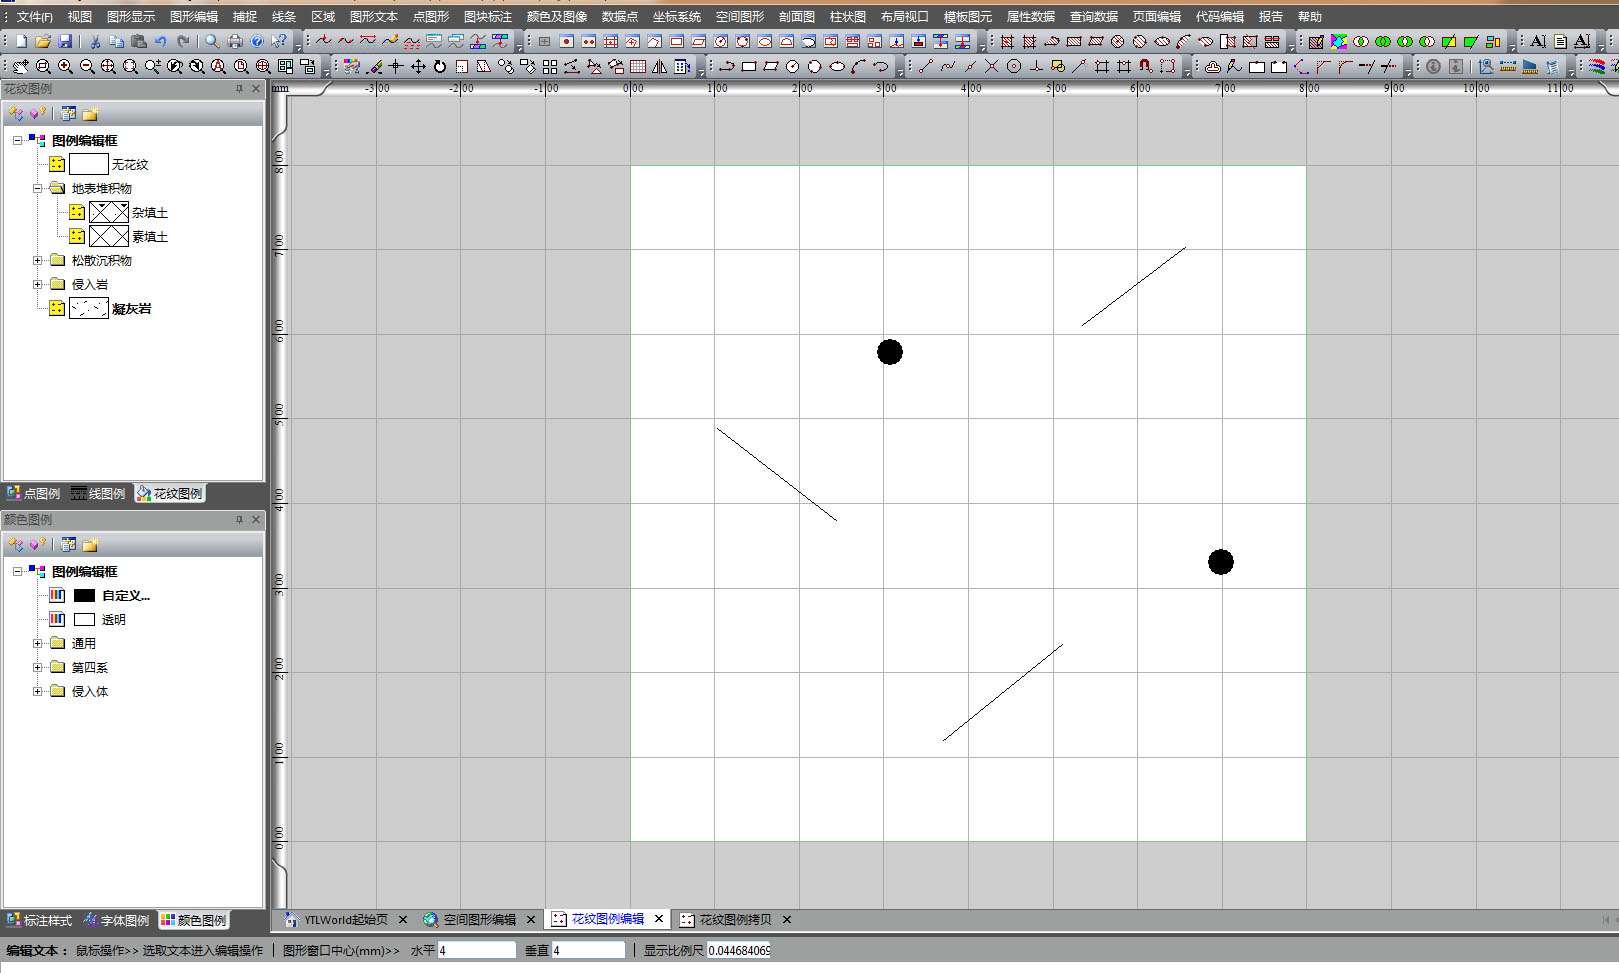Open the 帮助 menu
The image size is (1619, 973).
[x=1309, y=17]
